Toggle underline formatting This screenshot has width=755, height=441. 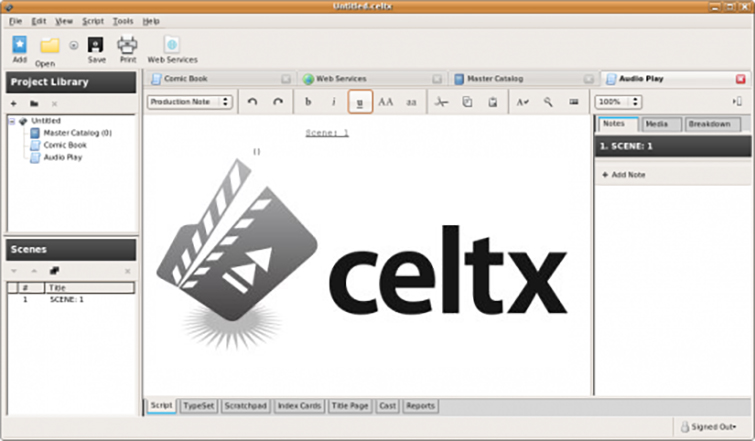tap(360, 102)
